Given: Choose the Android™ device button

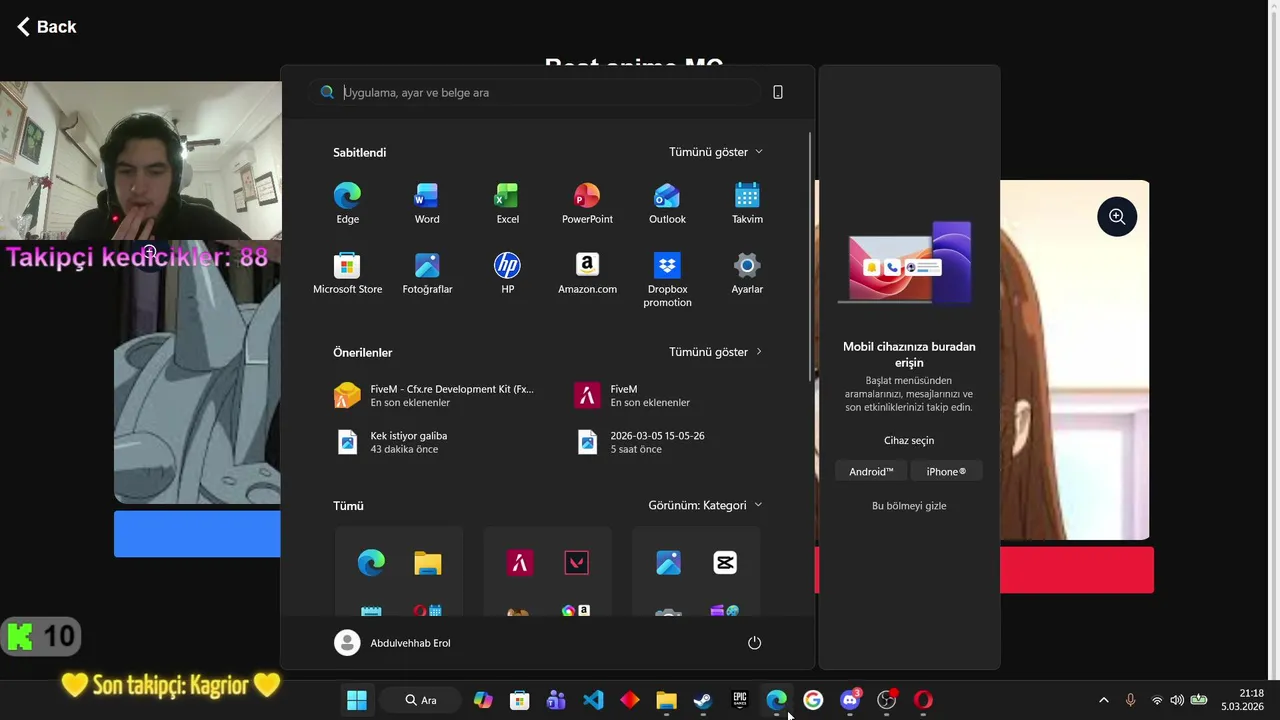Looking at the screenshot, I should [871, 471].
